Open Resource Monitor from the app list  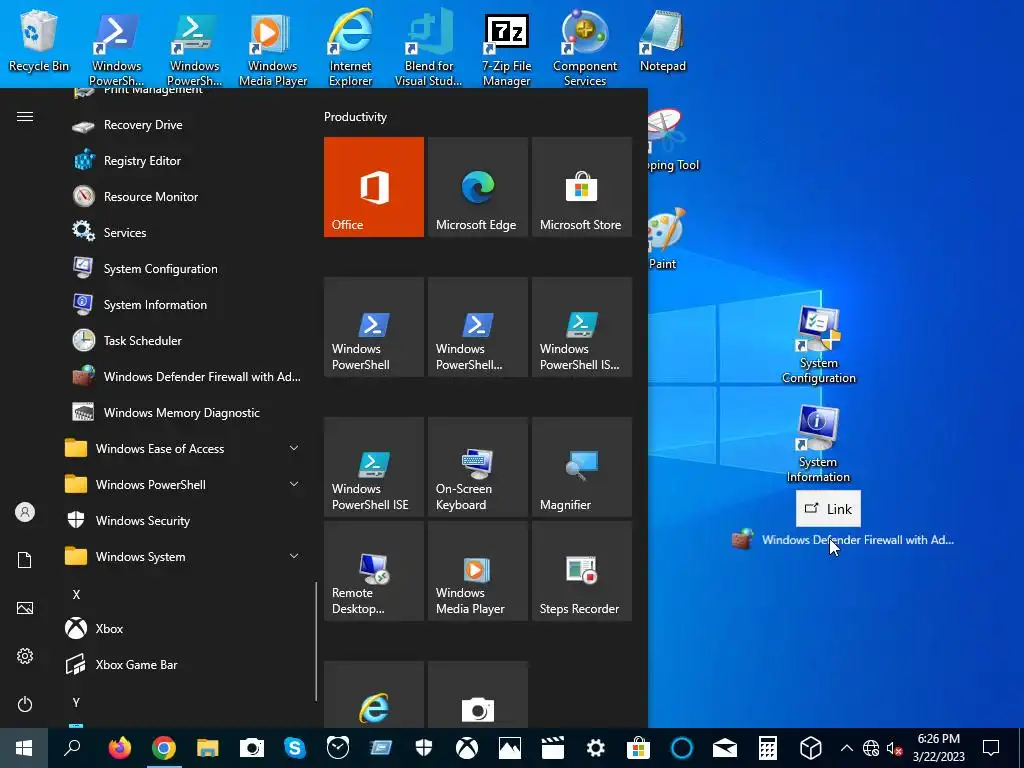click(x=183, y=197)
